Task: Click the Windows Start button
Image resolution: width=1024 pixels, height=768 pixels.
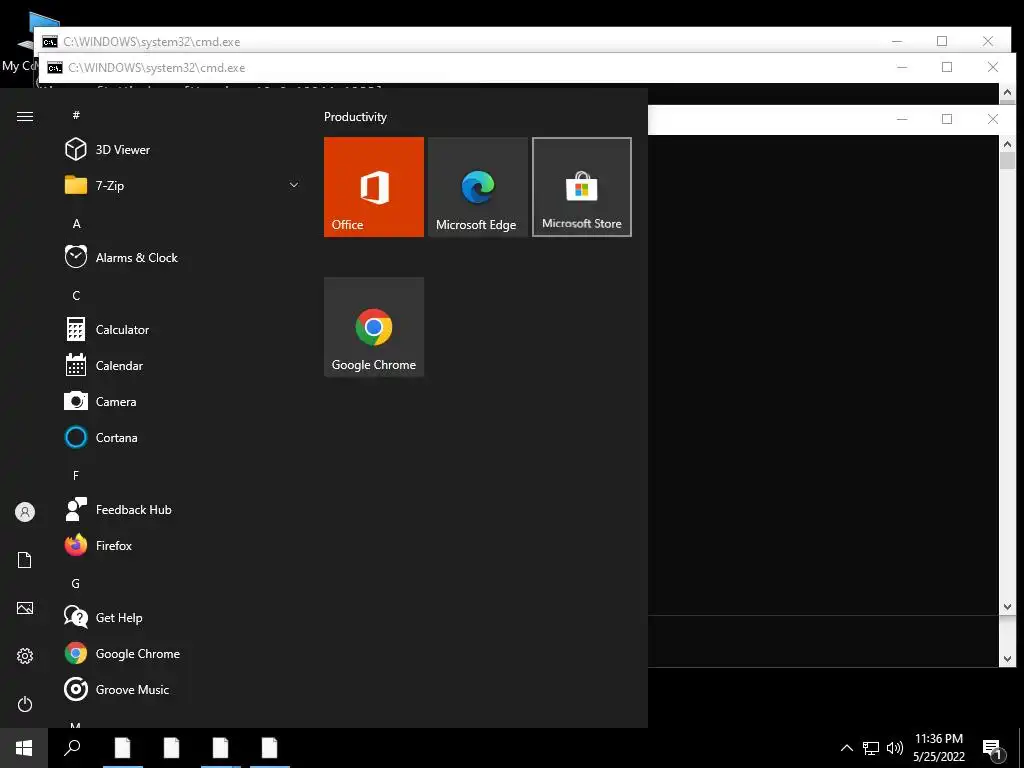Action: coord(24,748)
